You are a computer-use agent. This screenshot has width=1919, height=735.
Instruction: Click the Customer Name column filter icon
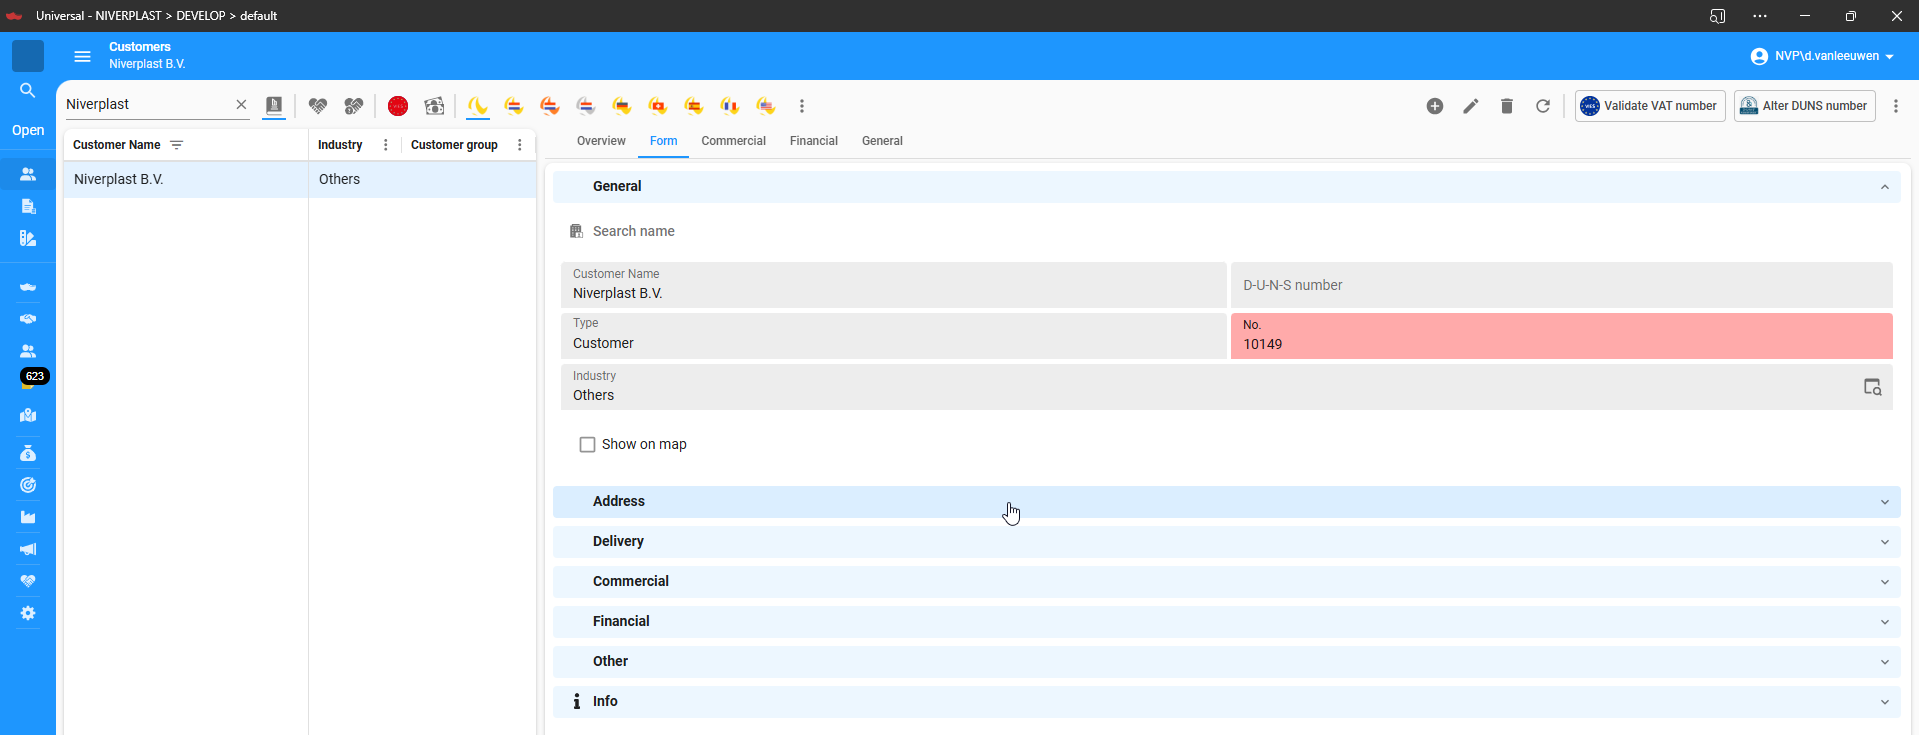tap(177, 145)
